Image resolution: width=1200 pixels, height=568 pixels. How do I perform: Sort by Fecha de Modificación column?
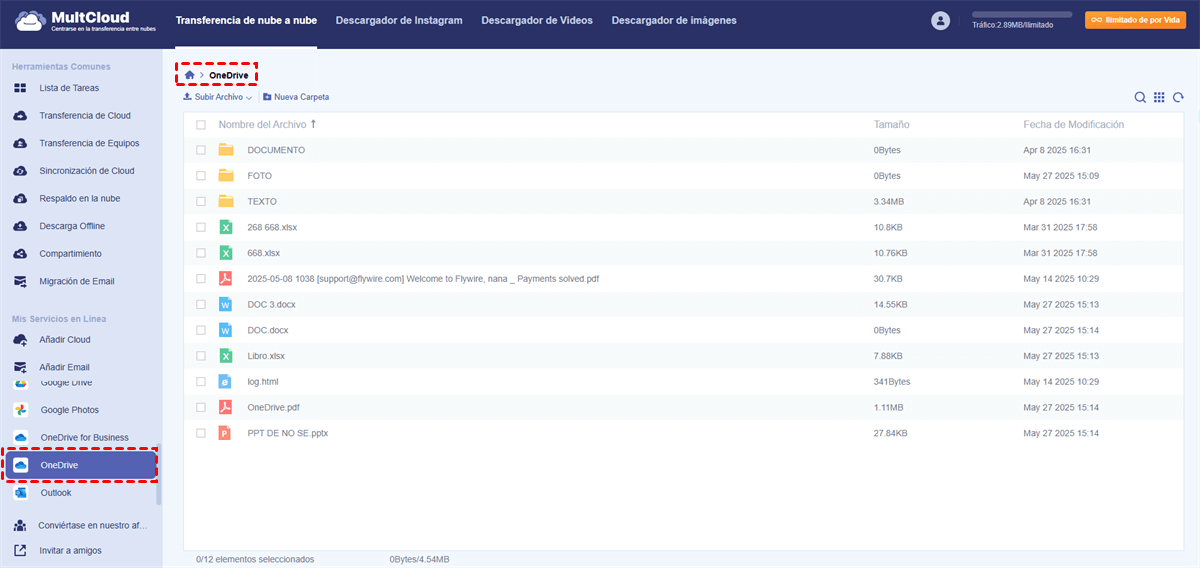1073,125
